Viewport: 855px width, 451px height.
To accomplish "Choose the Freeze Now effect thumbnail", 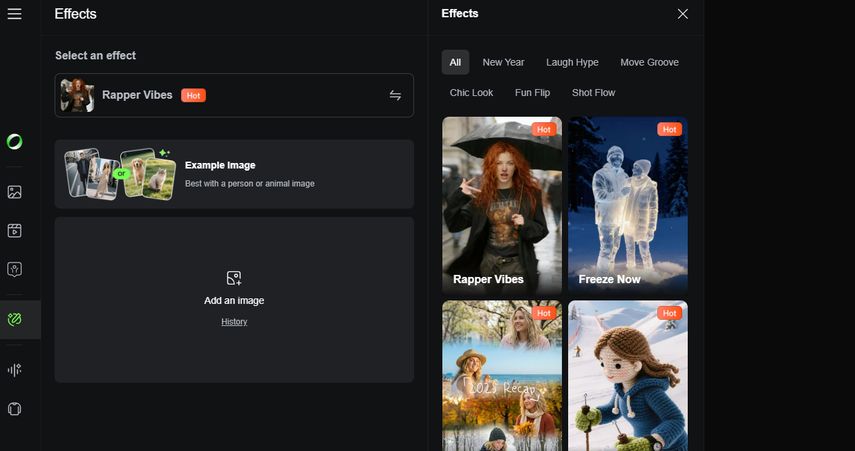I will (628, 205).
